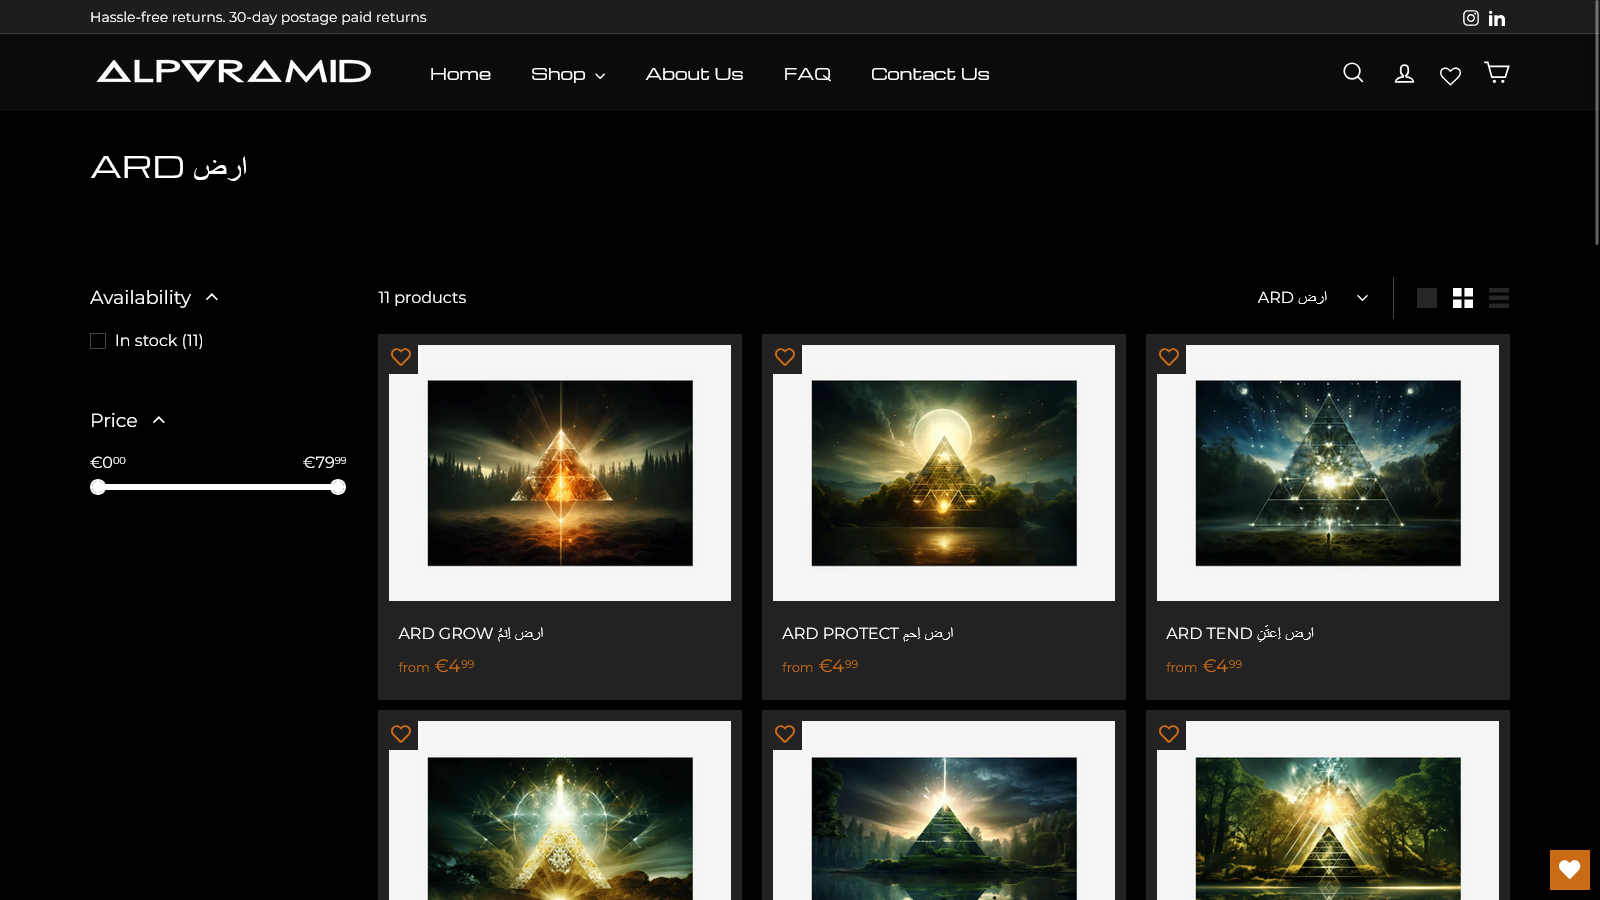Switch to list view layout
Viewport: 1600px width, 900px height.
[x=1499, y=298]
